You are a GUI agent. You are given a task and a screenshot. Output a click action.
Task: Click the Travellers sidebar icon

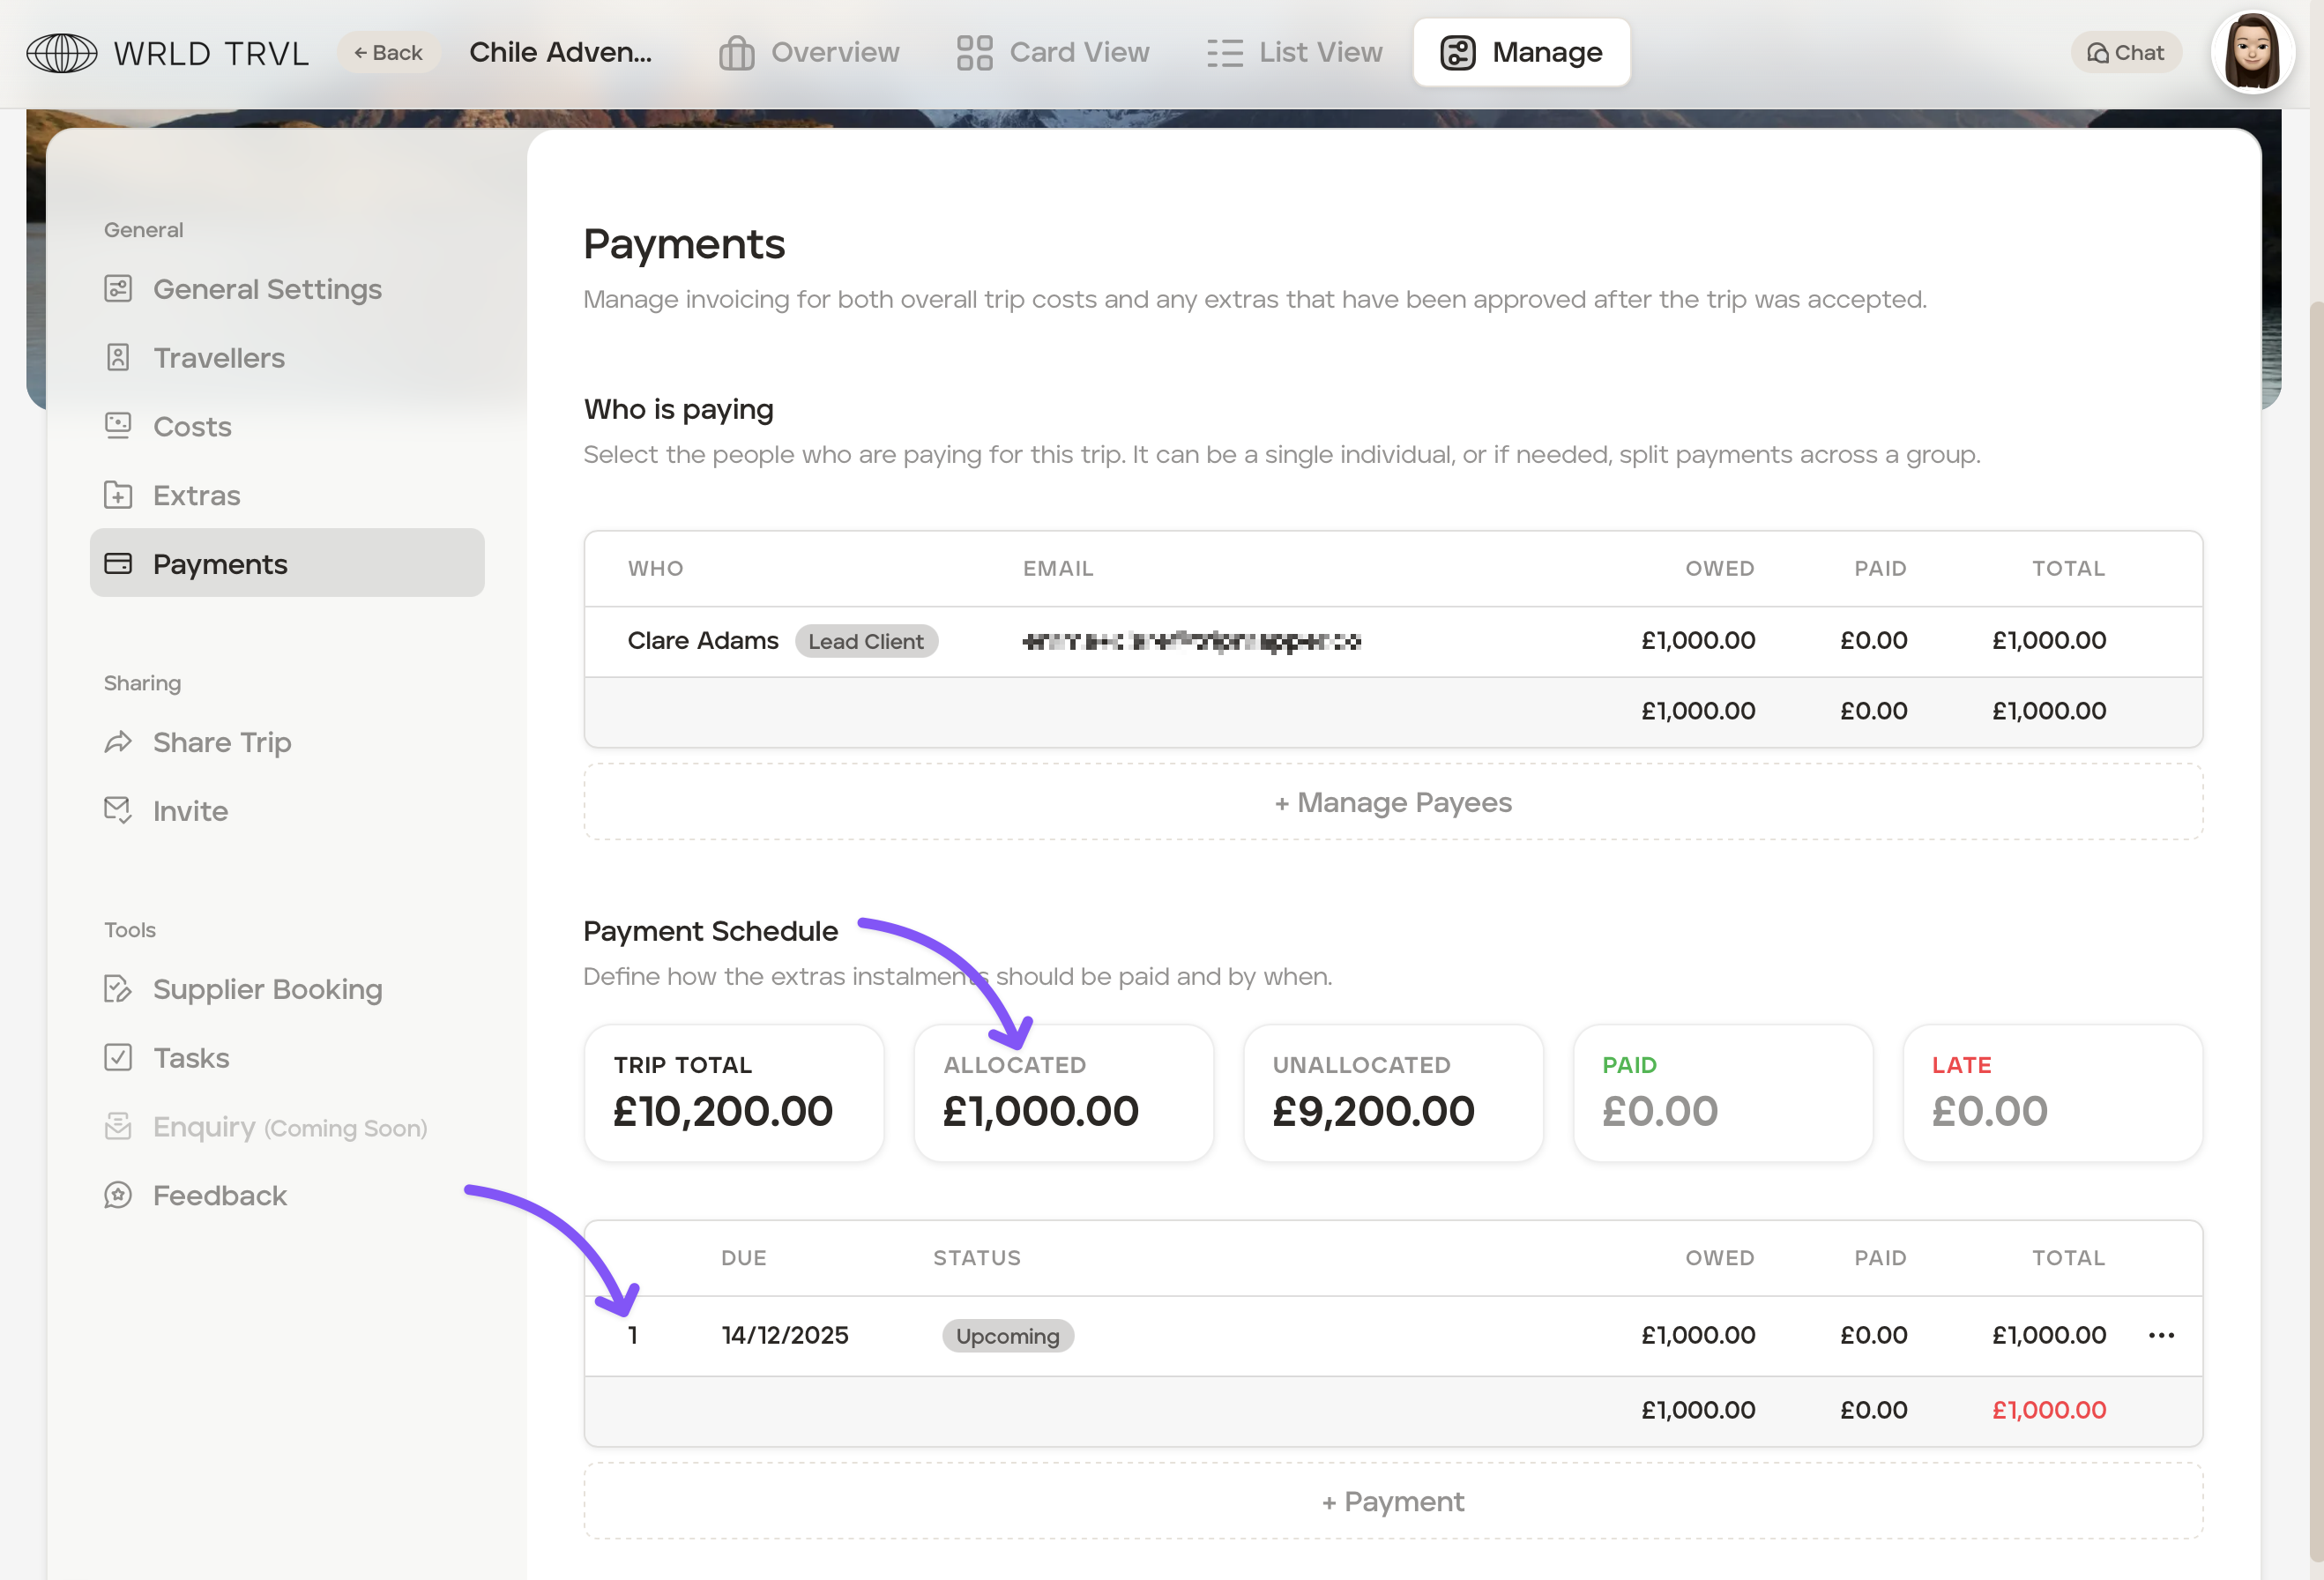[x=118, y=358]
